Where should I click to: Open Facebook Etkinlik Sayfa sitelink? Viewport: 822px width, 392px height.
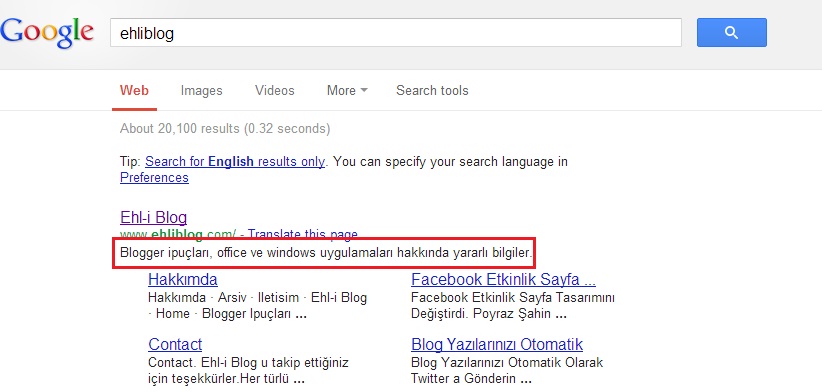[503, 279]
